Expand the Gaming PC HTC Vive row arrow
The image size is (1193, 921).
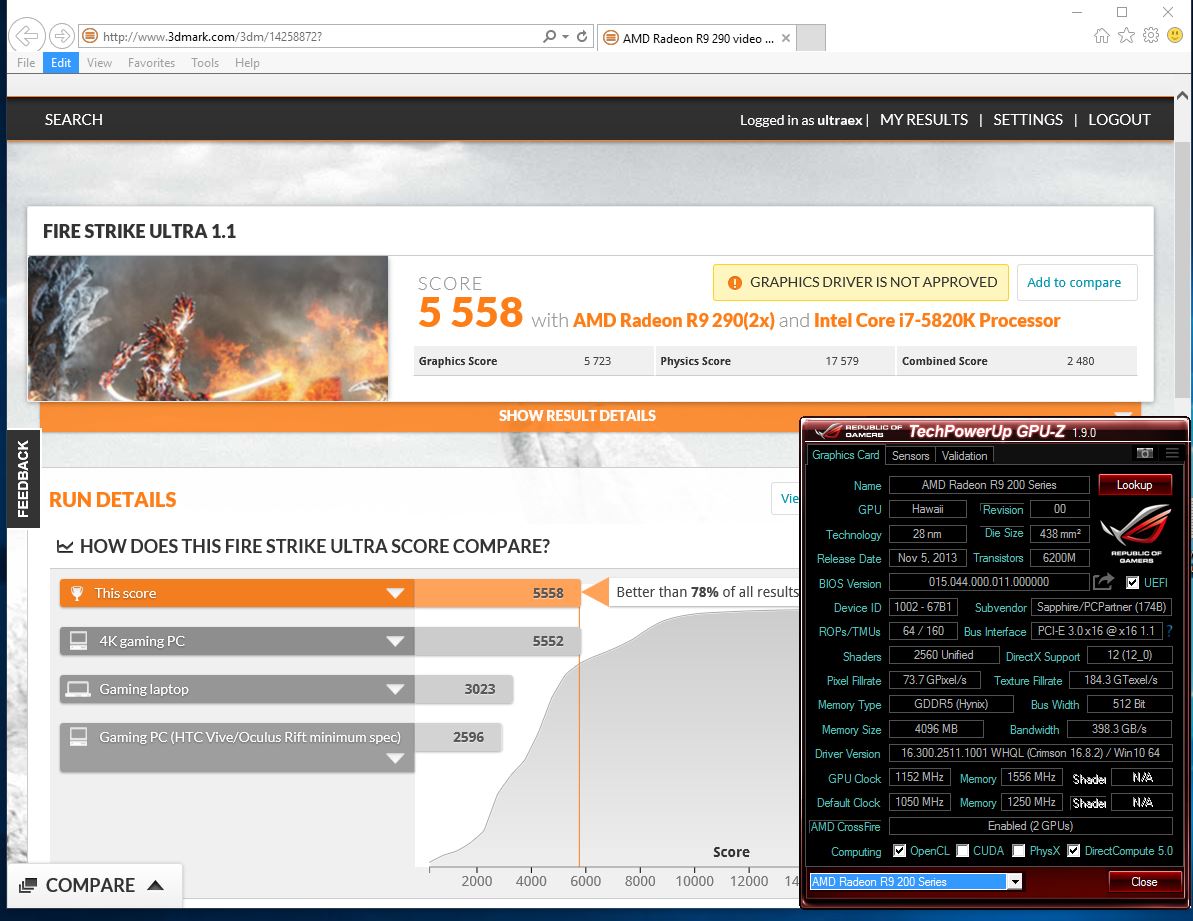coord(395,758)
